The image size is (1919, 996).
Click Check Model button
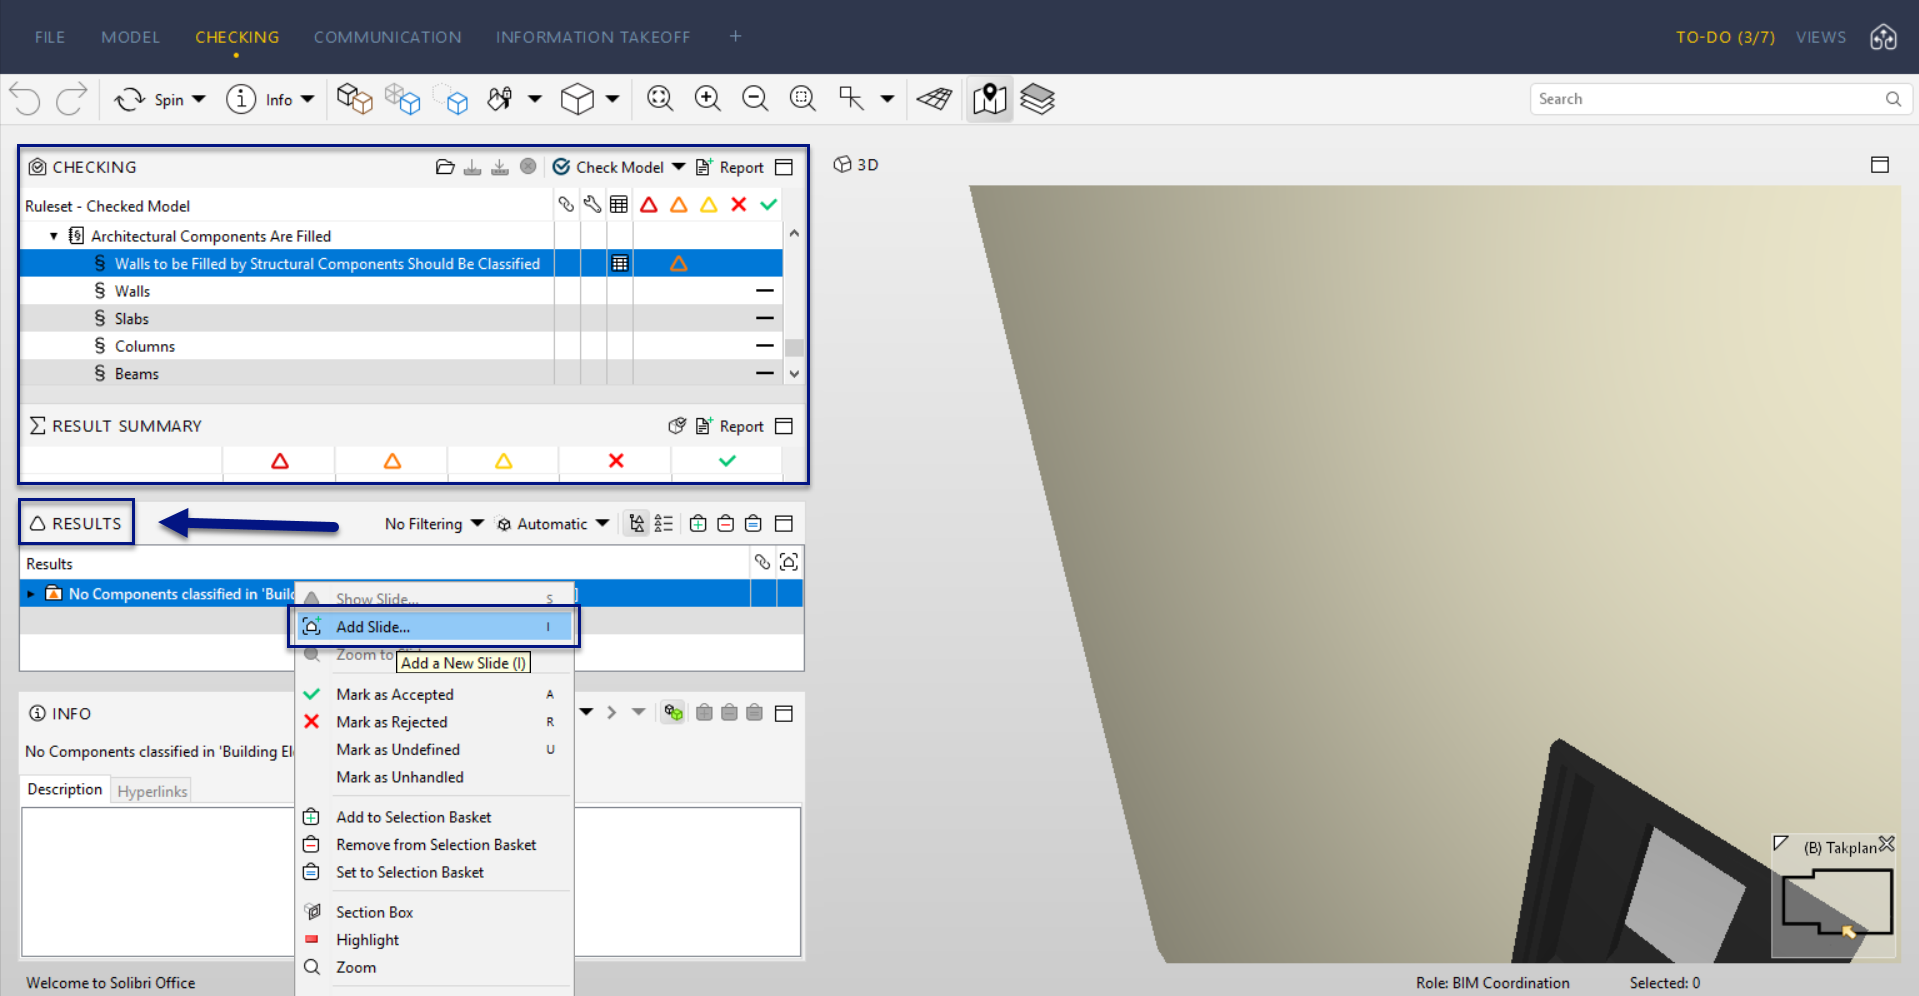(608, 167)
